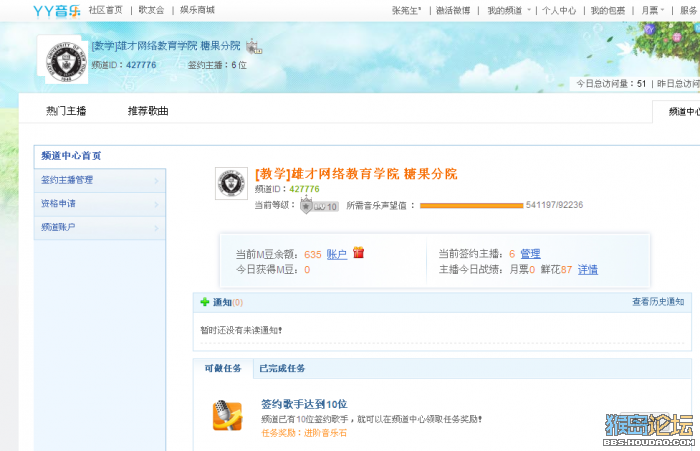Click 任务奖励:进阶音乐石 reward text
The height and width of the screenshot is (451, 700).
pyautogui.click(x=304, y=433)
